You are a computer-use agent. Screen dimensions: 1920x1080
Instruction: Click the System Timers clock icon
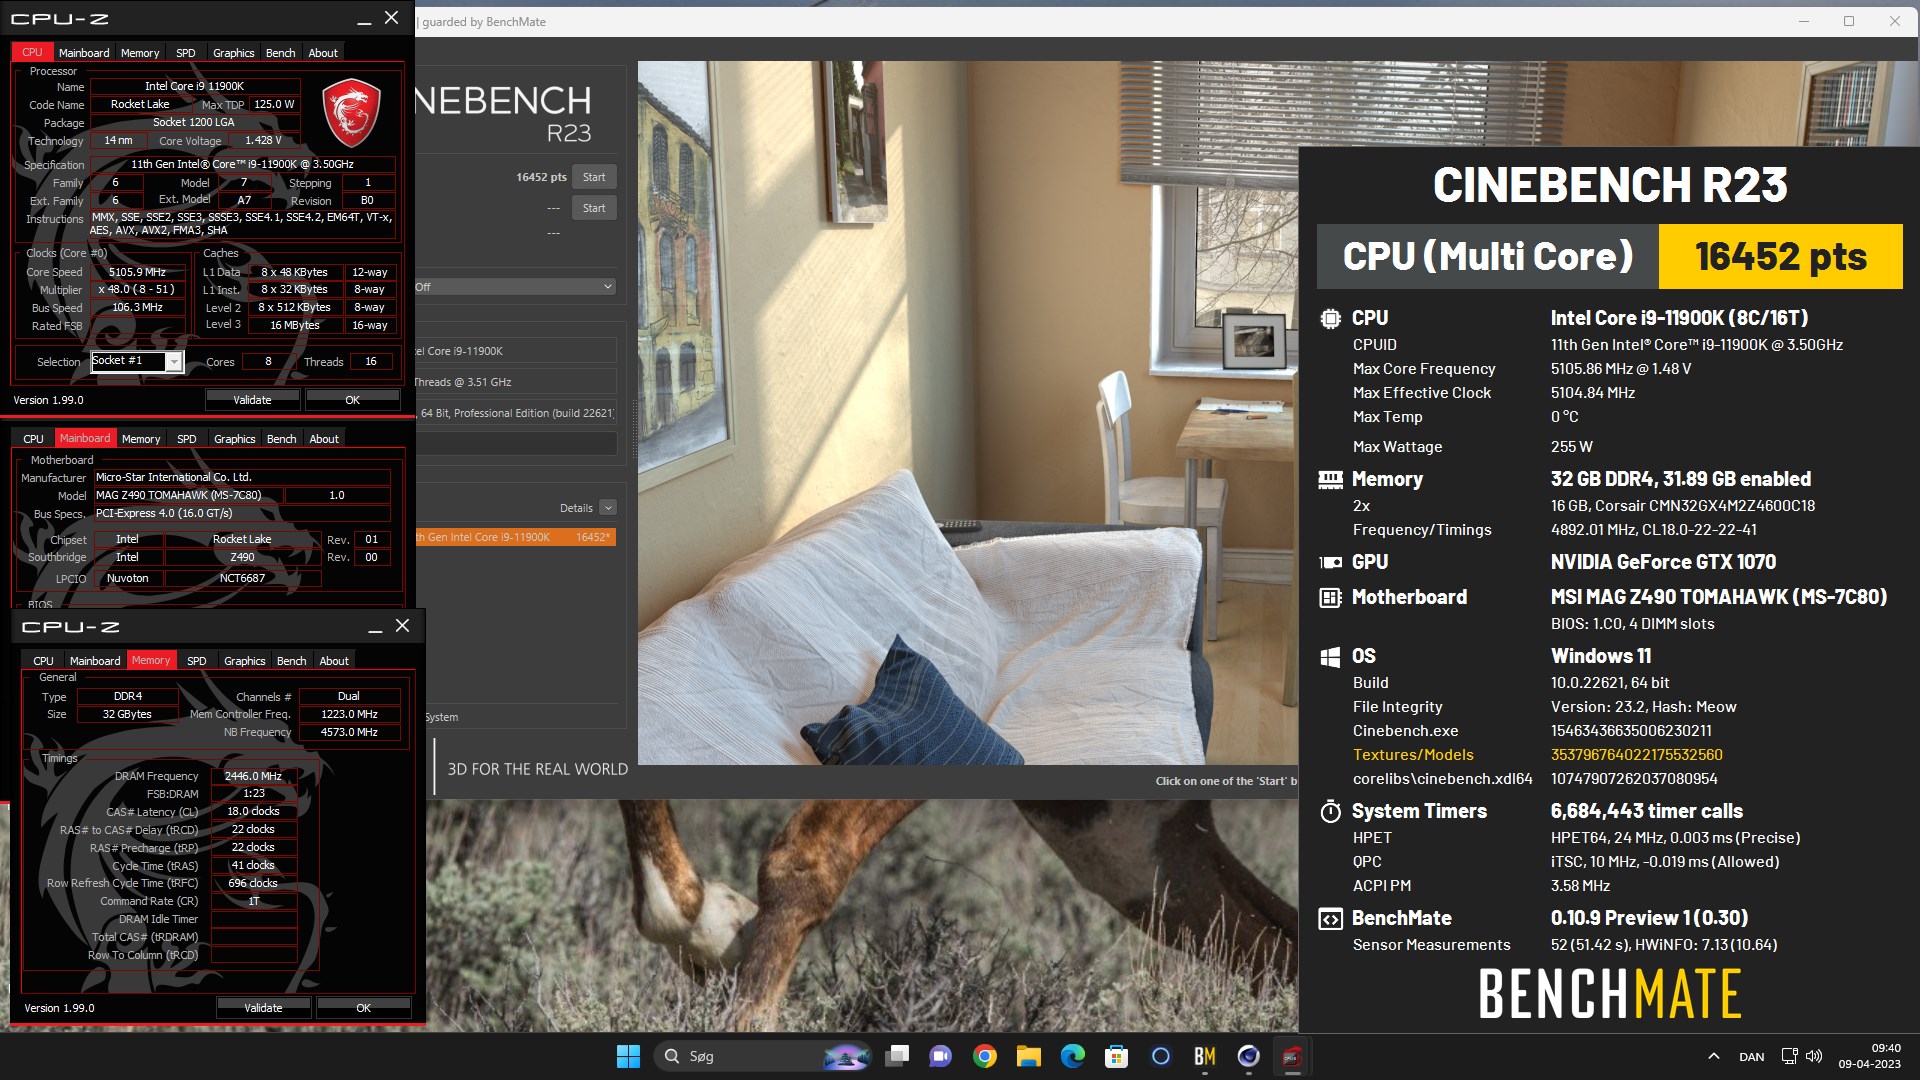[x=1330, y=811]
